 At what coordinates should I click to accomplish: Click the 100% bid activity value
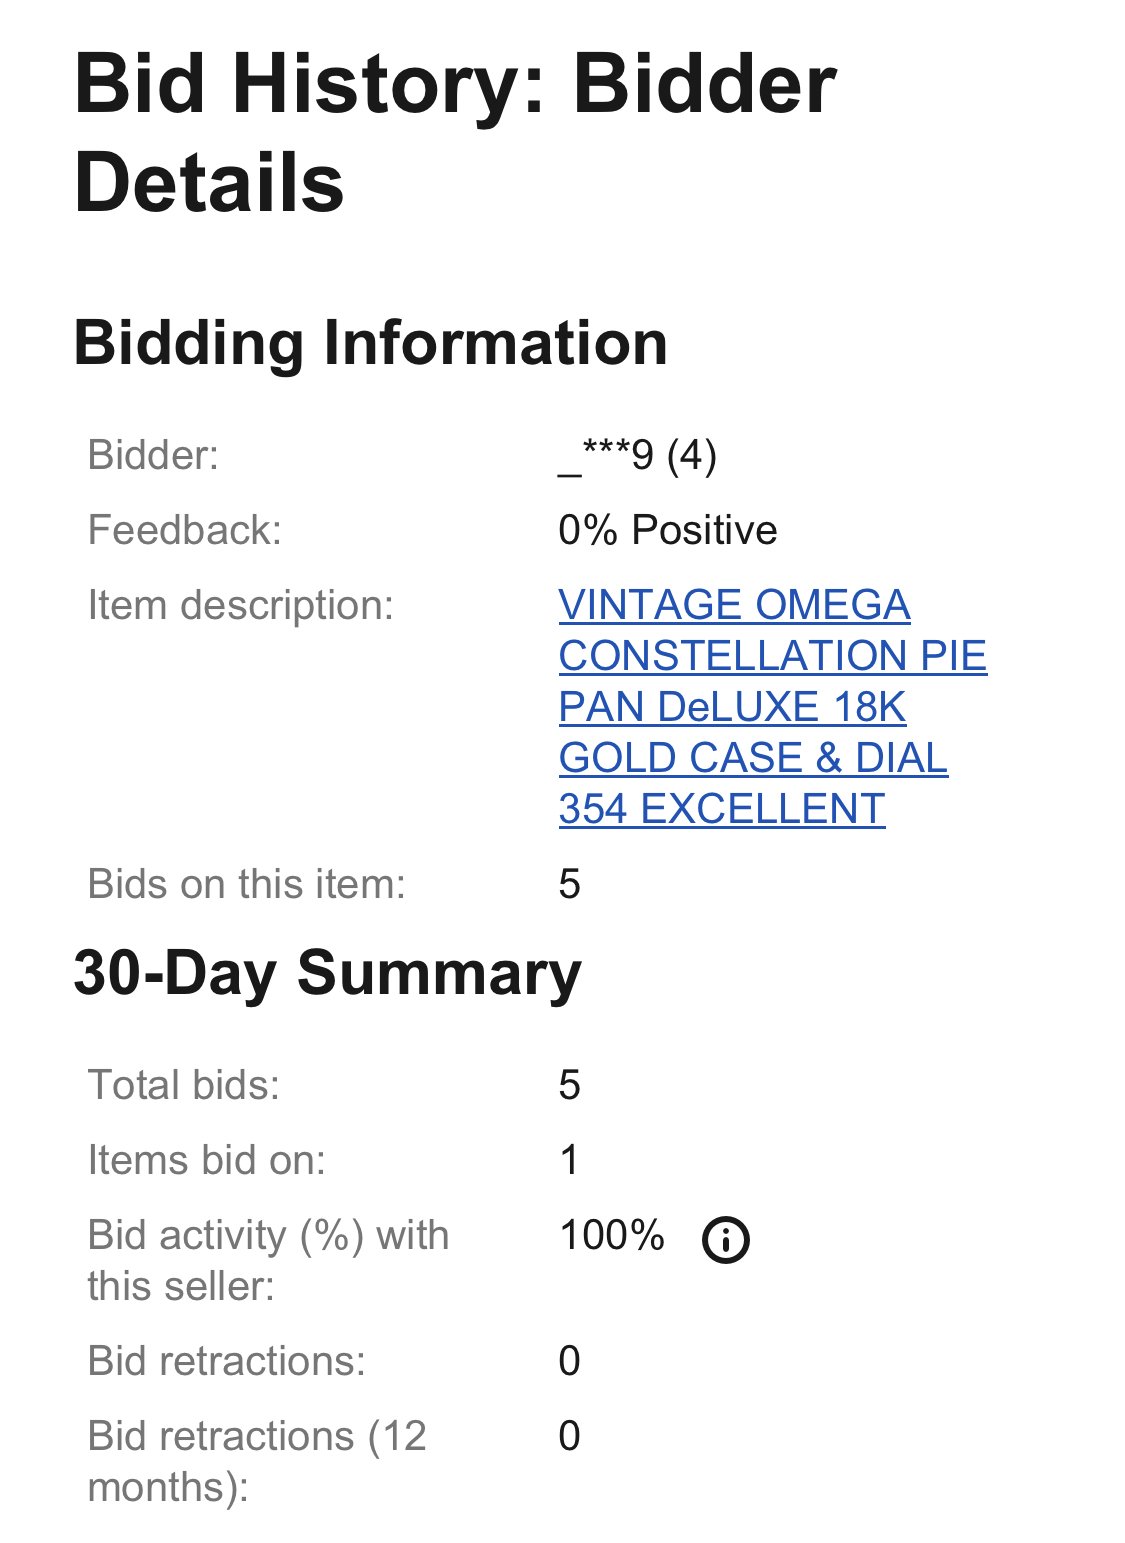611,1235
